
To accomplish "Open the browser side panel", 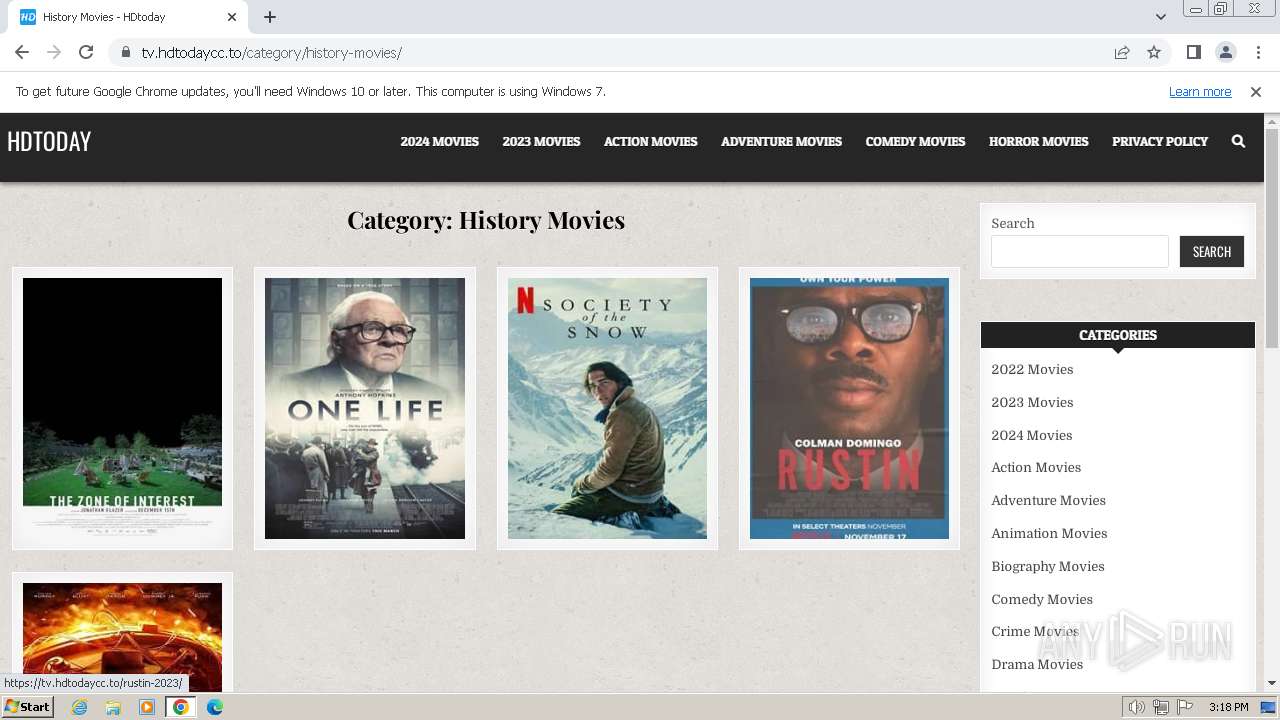I will click(x=1193, y=52).
